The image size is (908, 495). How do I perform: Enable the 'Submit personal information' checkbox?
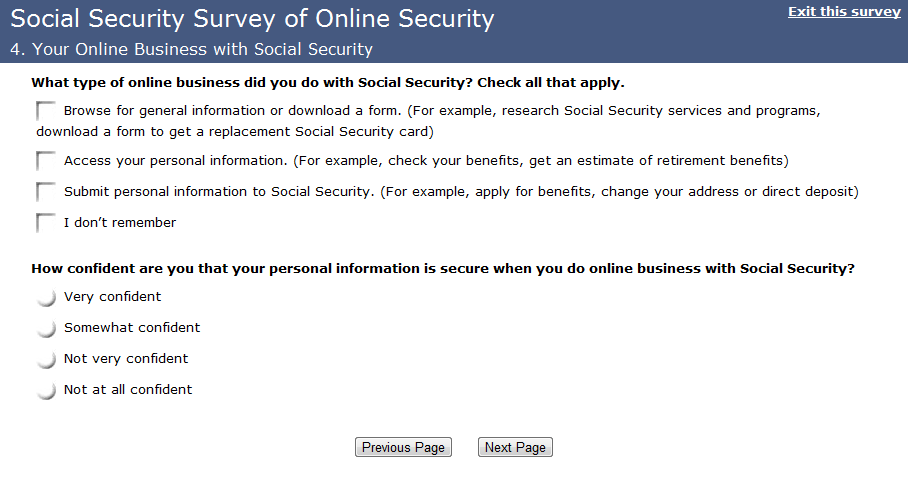coord(46,192)
